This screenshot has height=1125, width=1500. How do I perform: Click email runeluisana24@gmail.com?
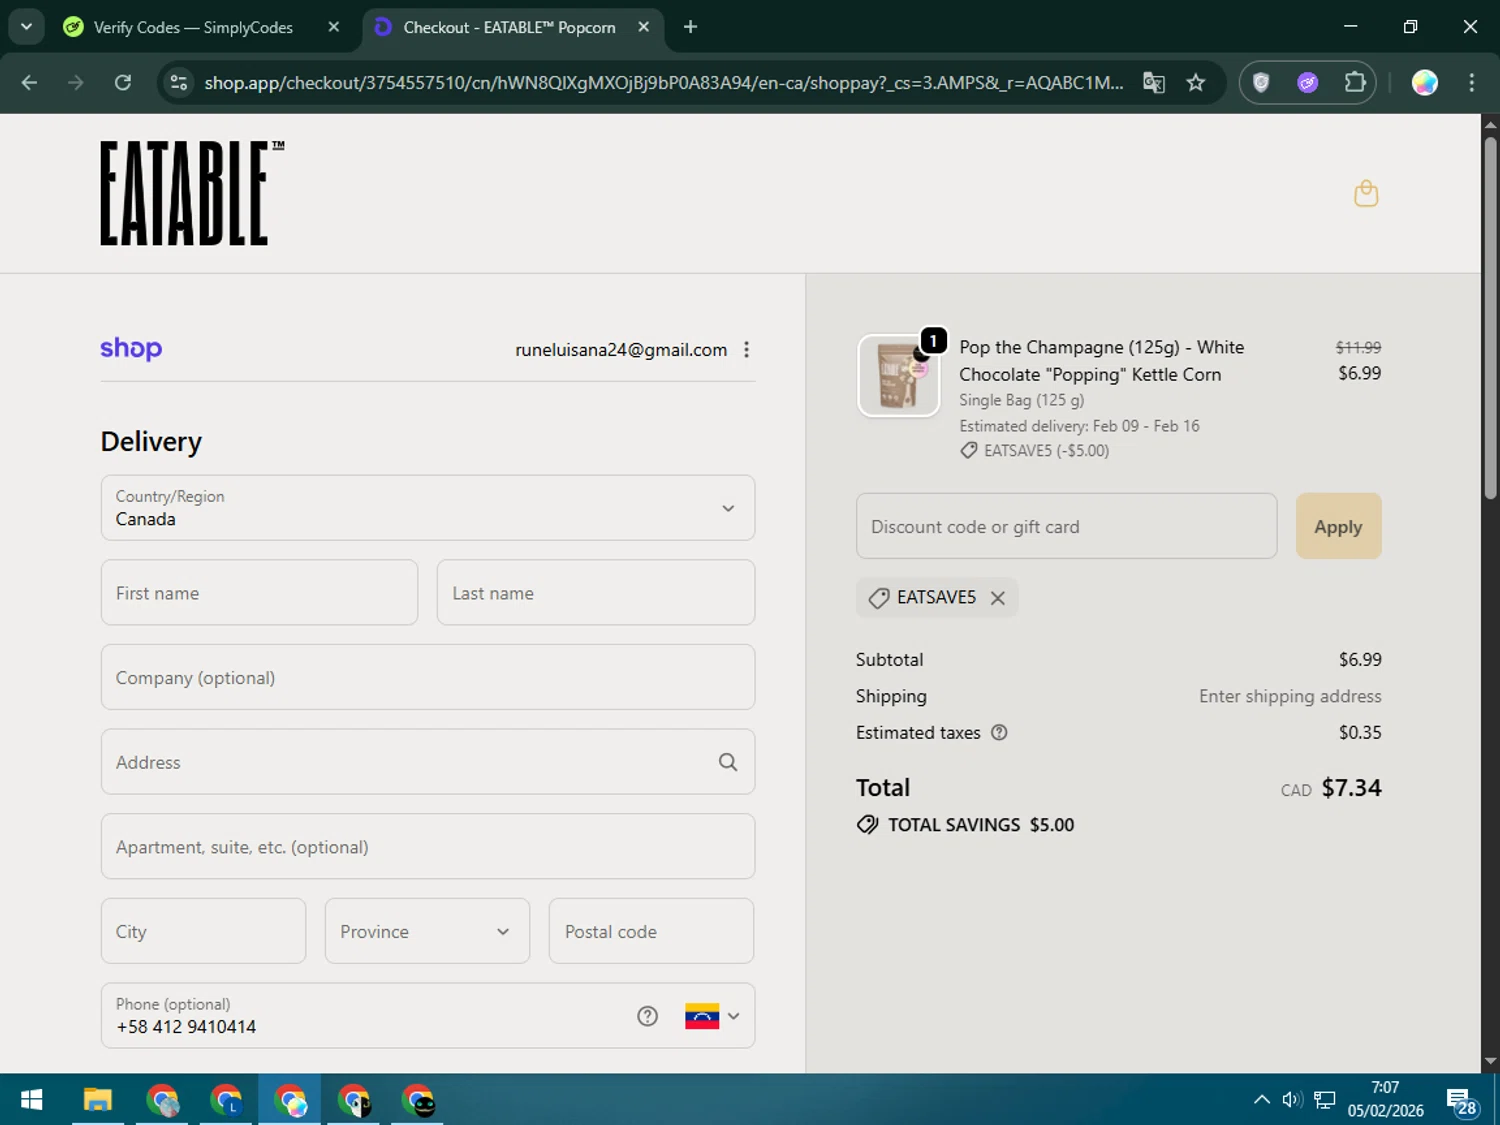click(x=621, y=350)
